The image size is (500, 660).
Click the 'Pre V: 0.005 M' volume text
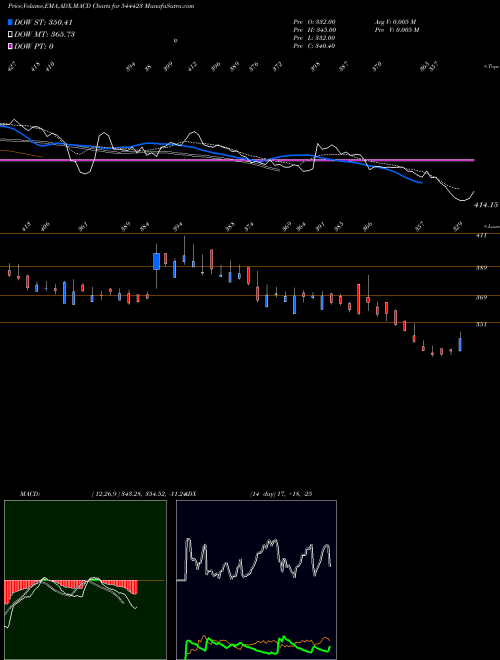396,30
